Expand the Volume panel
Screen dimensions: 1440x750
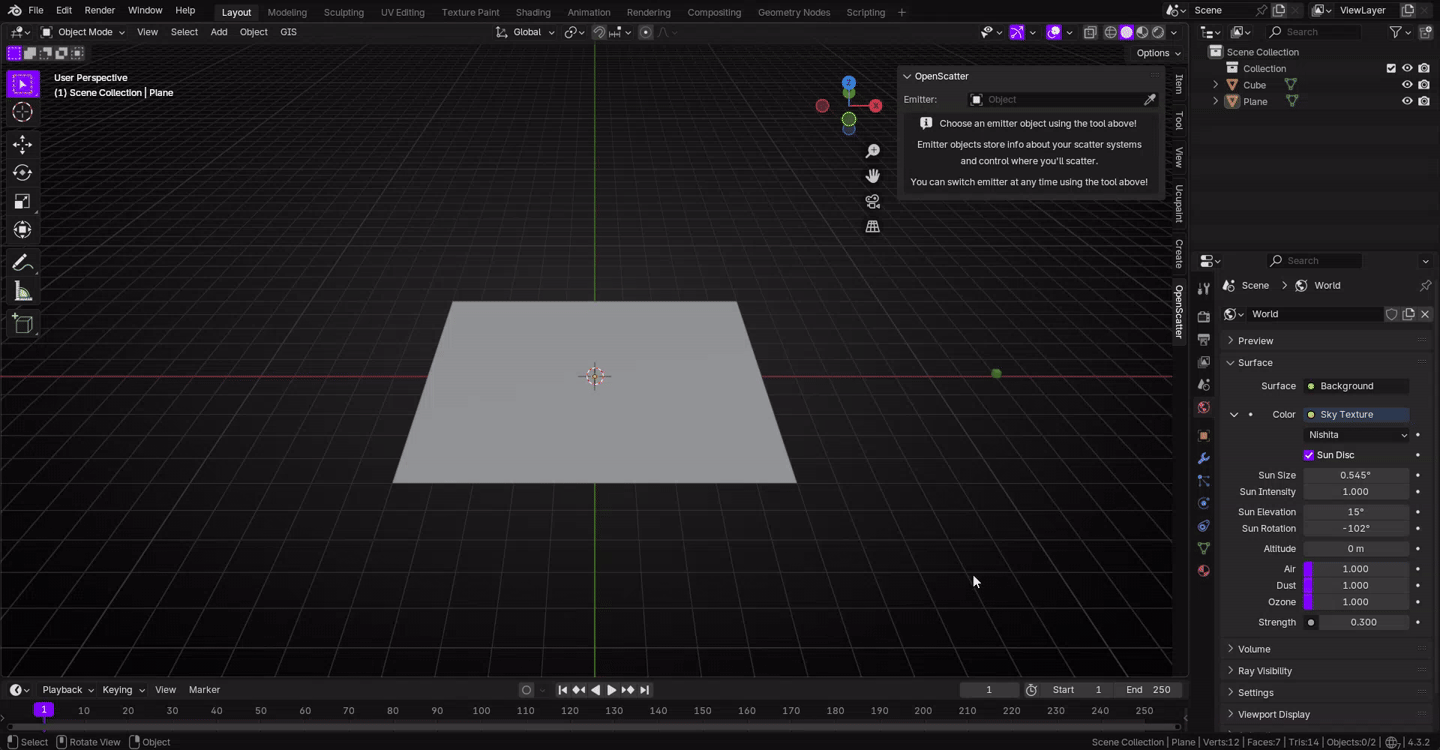click(x=1254, y=649)
